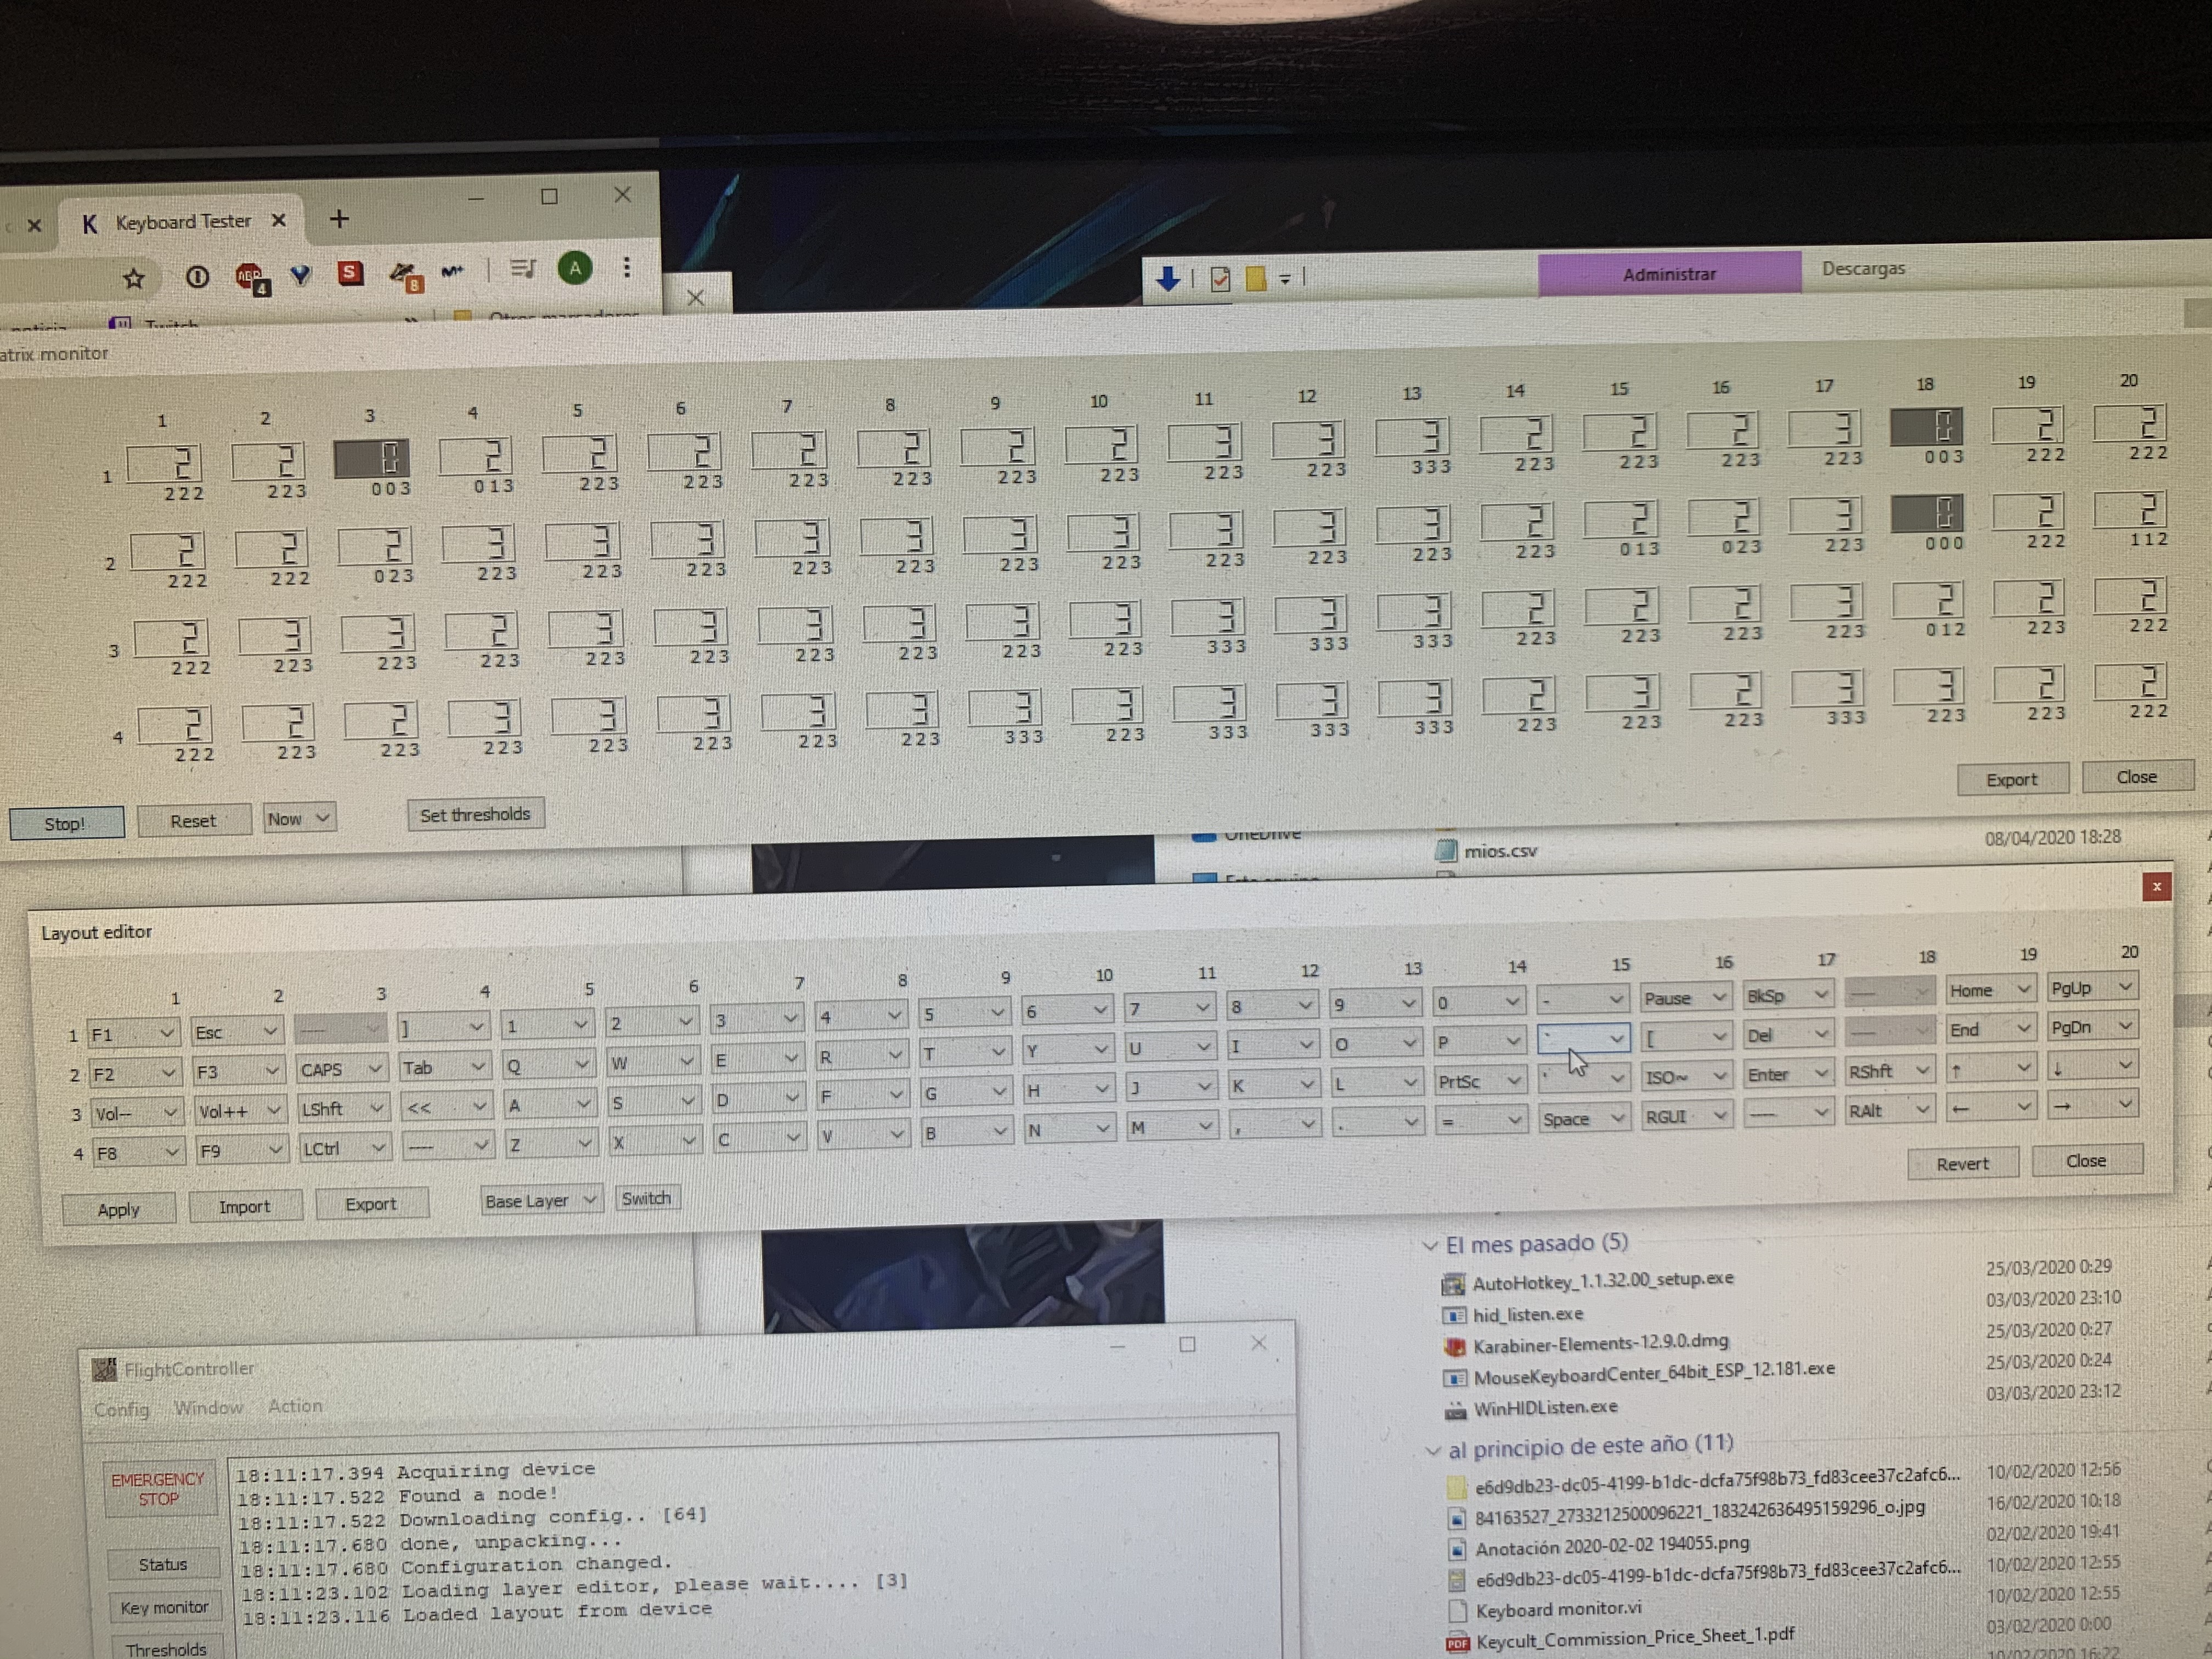
Task: Open a new browser tab
Action: [x=339, y=219]
